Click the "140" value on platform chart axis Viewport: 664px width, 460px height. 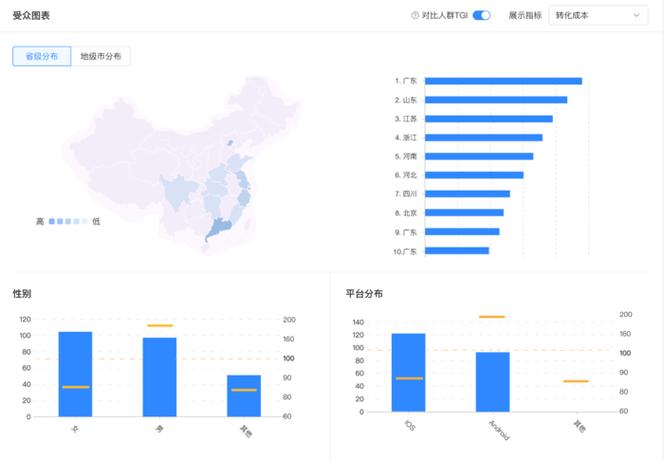358,322
